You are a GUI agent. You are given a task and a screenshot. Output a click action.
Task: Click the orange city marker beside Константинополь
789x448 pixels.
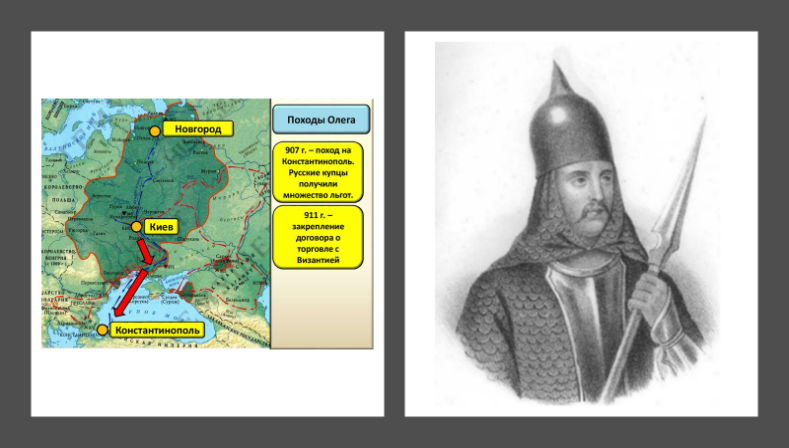point(102,330)
